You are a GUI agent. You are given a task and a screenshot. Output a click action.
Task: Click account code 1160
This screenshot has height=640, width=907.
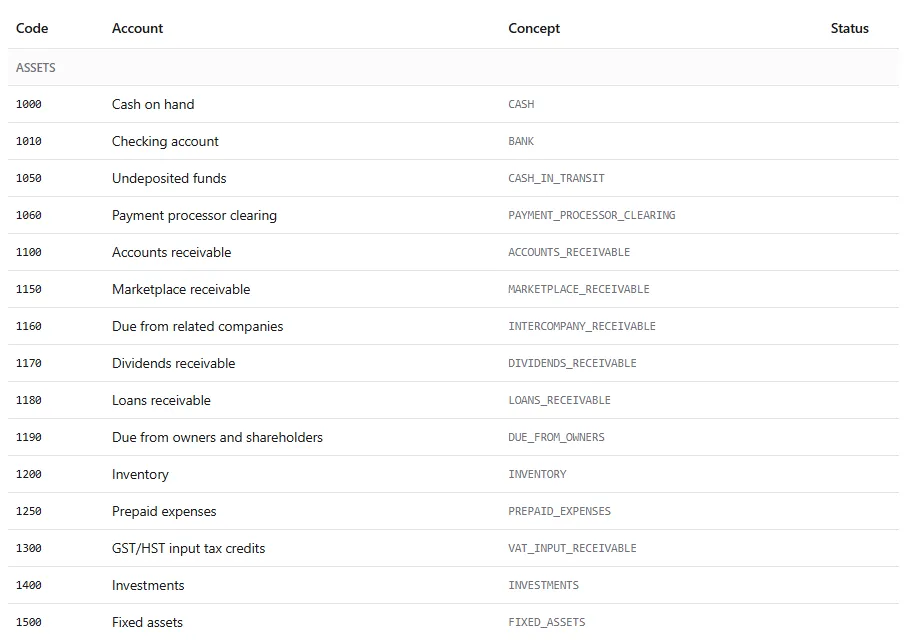[28, 326]
